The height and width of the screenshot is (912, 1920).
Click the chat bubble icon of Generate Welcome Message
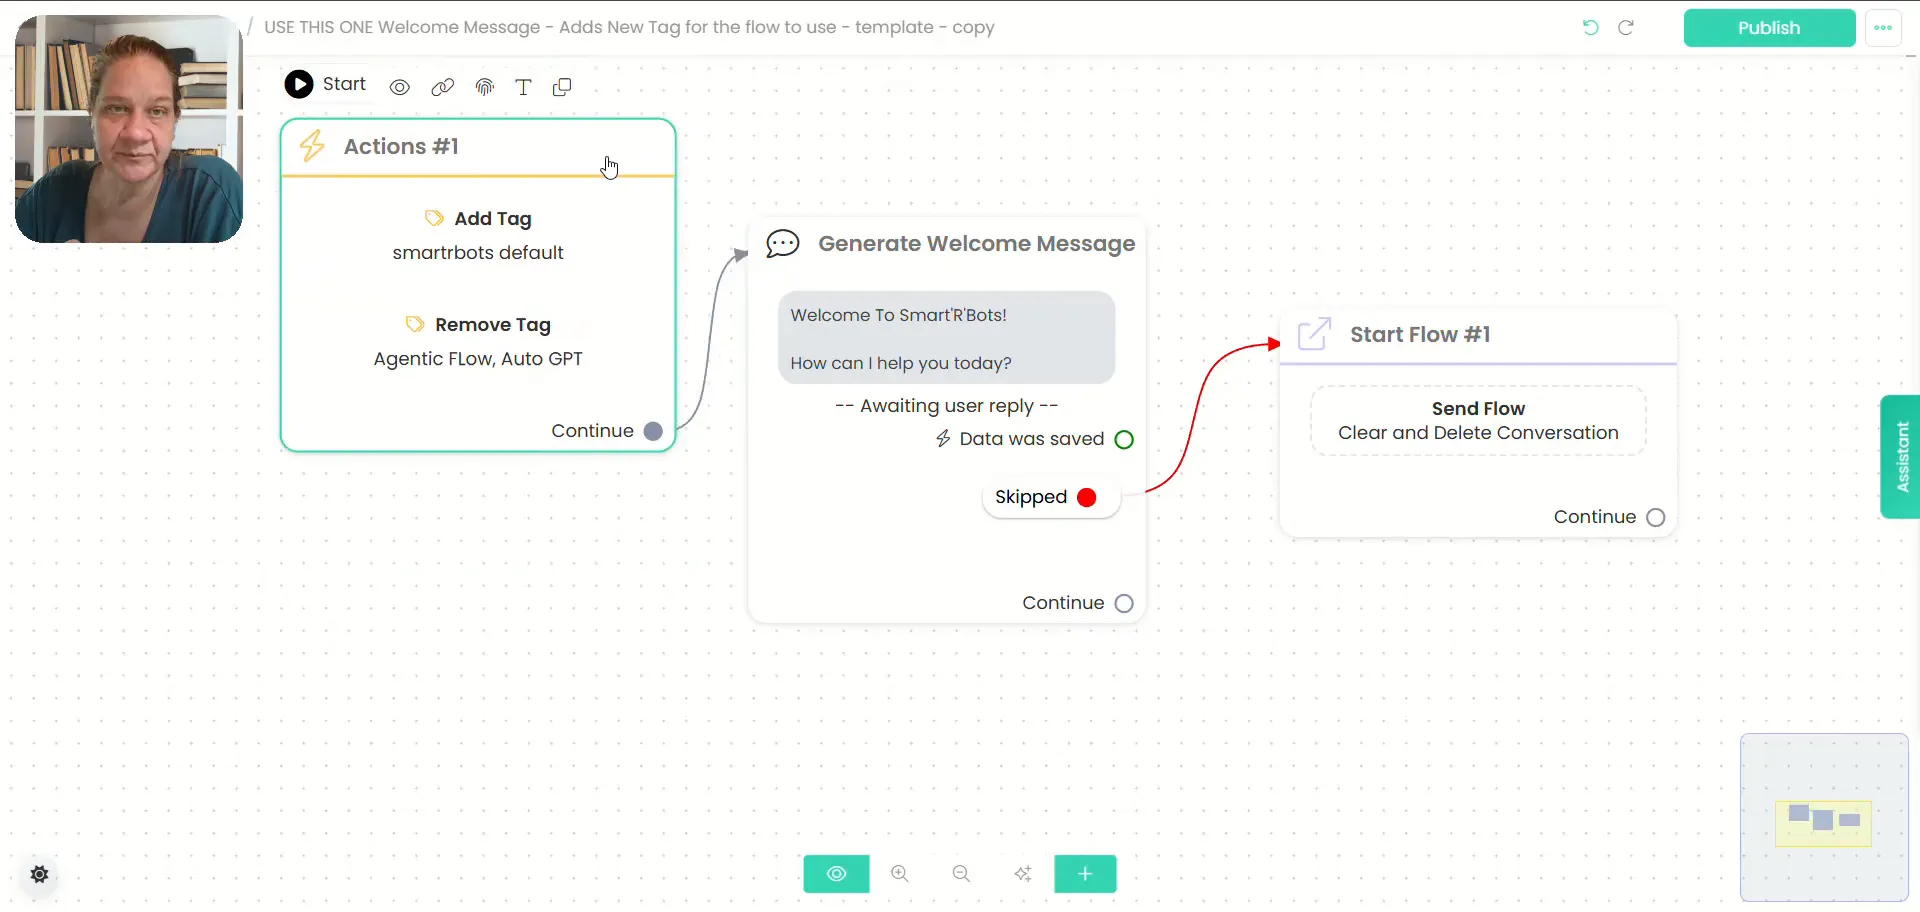(x=783, y=244)
